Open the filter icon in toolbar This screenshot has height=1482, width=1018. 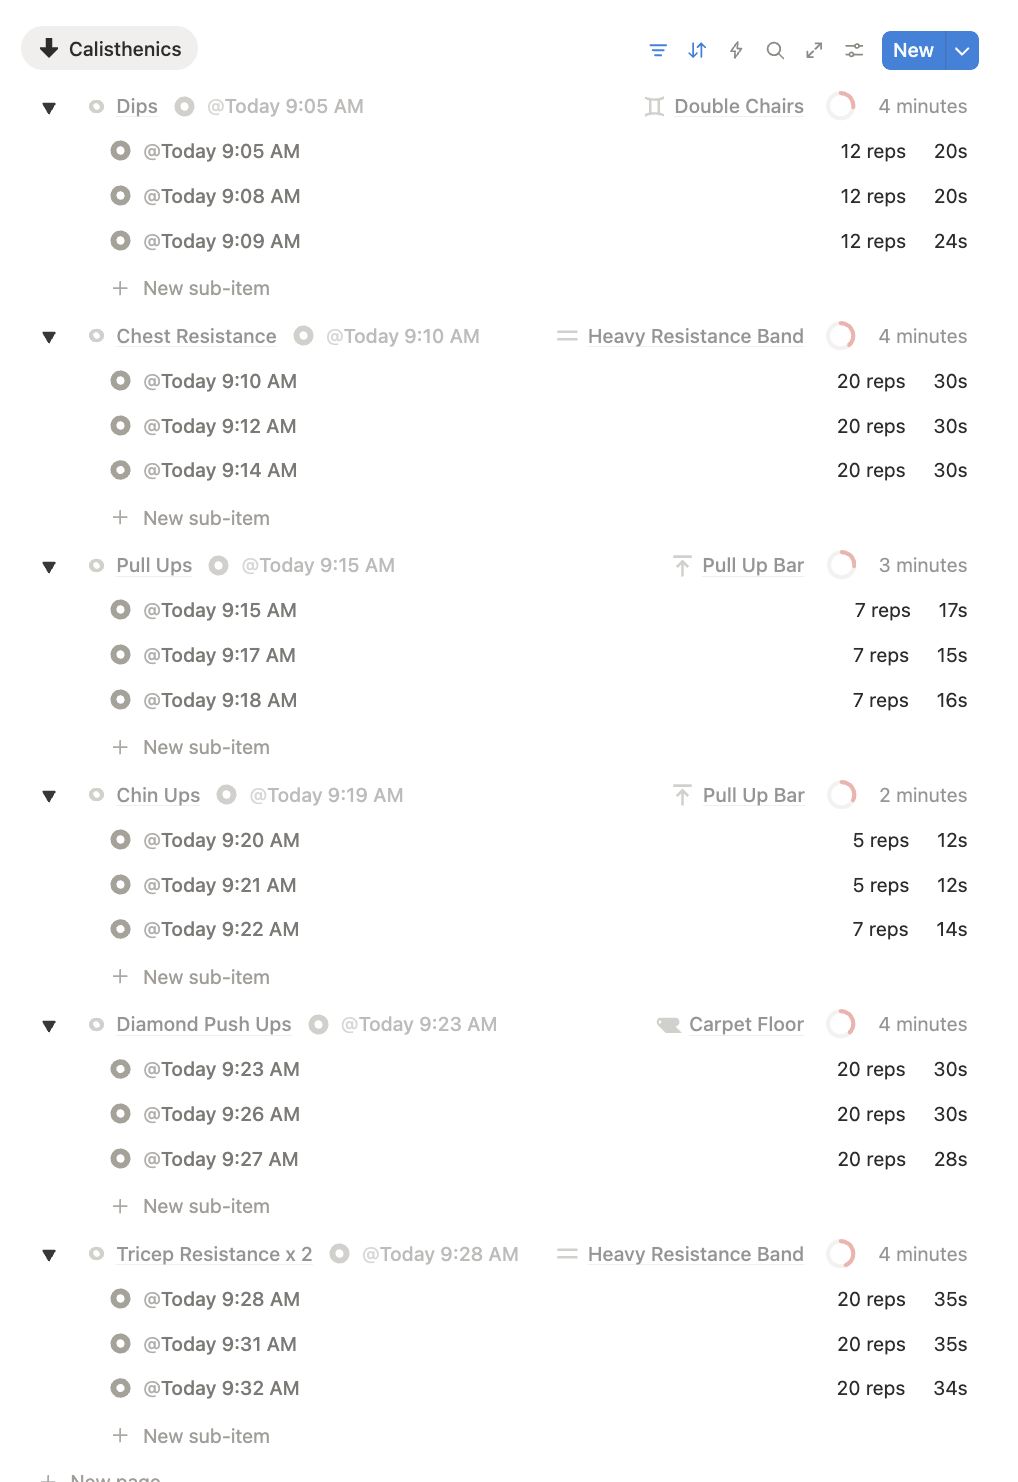658,50
